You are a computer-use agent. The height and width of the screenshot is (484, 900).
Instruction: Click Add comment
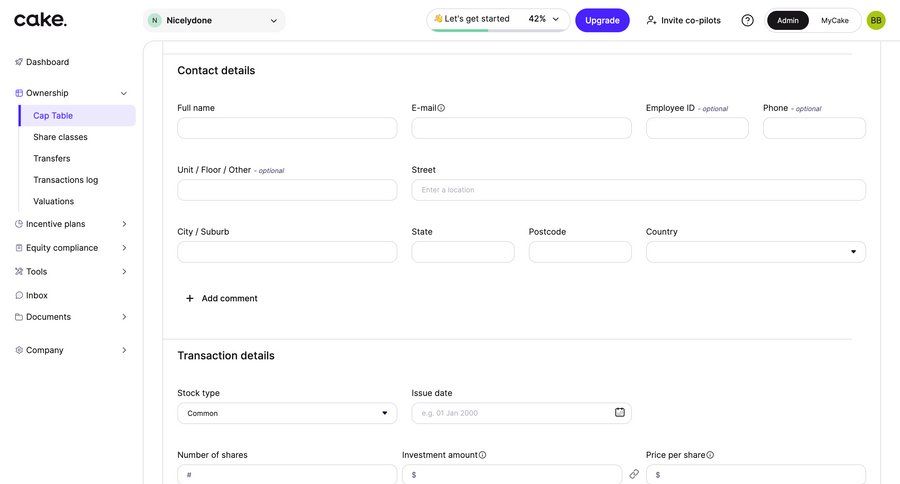[221, 298]
